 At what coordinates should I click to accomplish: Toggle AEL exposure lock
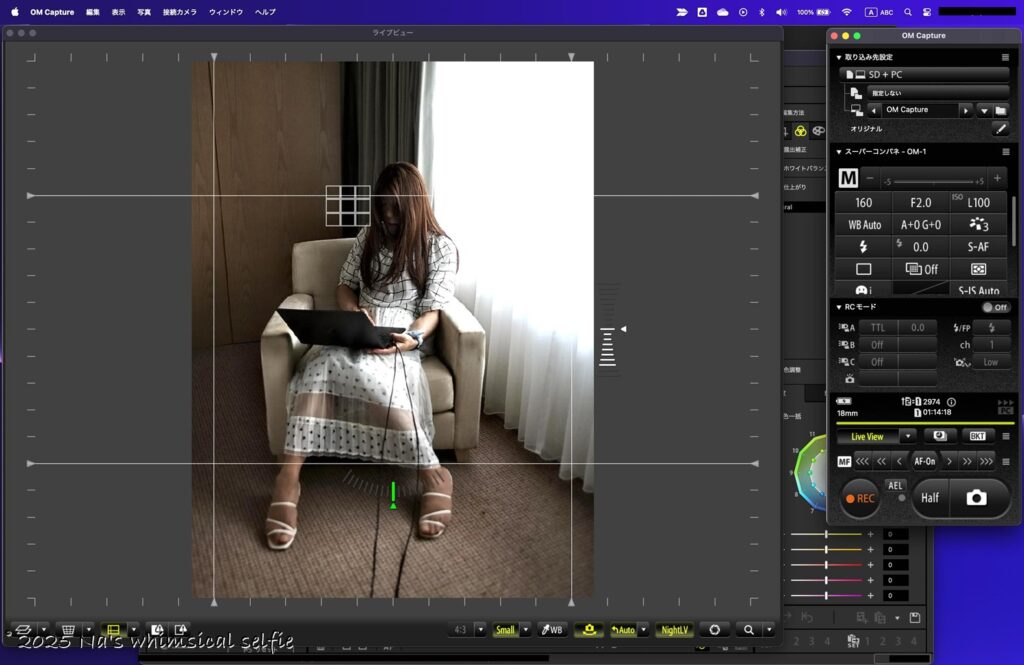(895, 485)
